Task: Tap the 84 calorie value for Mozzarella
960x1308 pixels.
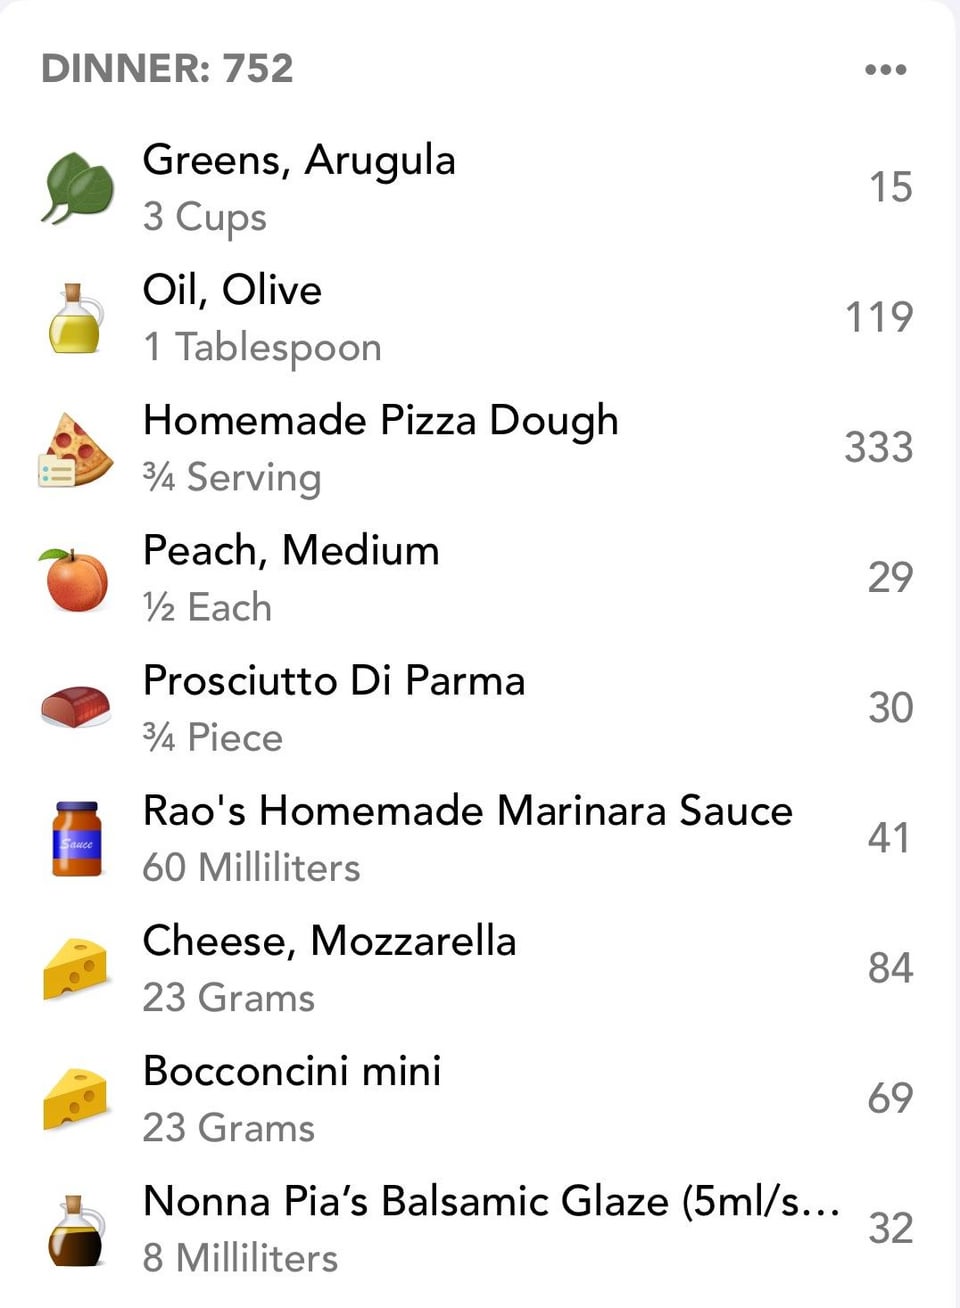Action: (890, 967)
